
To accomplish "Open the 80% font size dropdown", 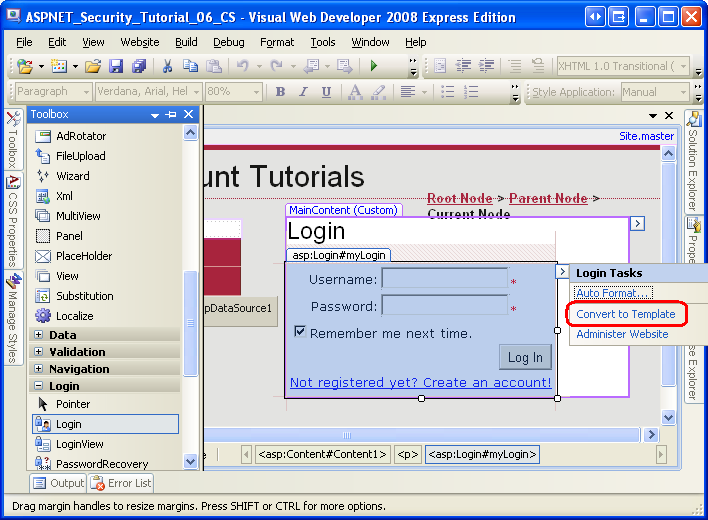I will coord(256,92).
